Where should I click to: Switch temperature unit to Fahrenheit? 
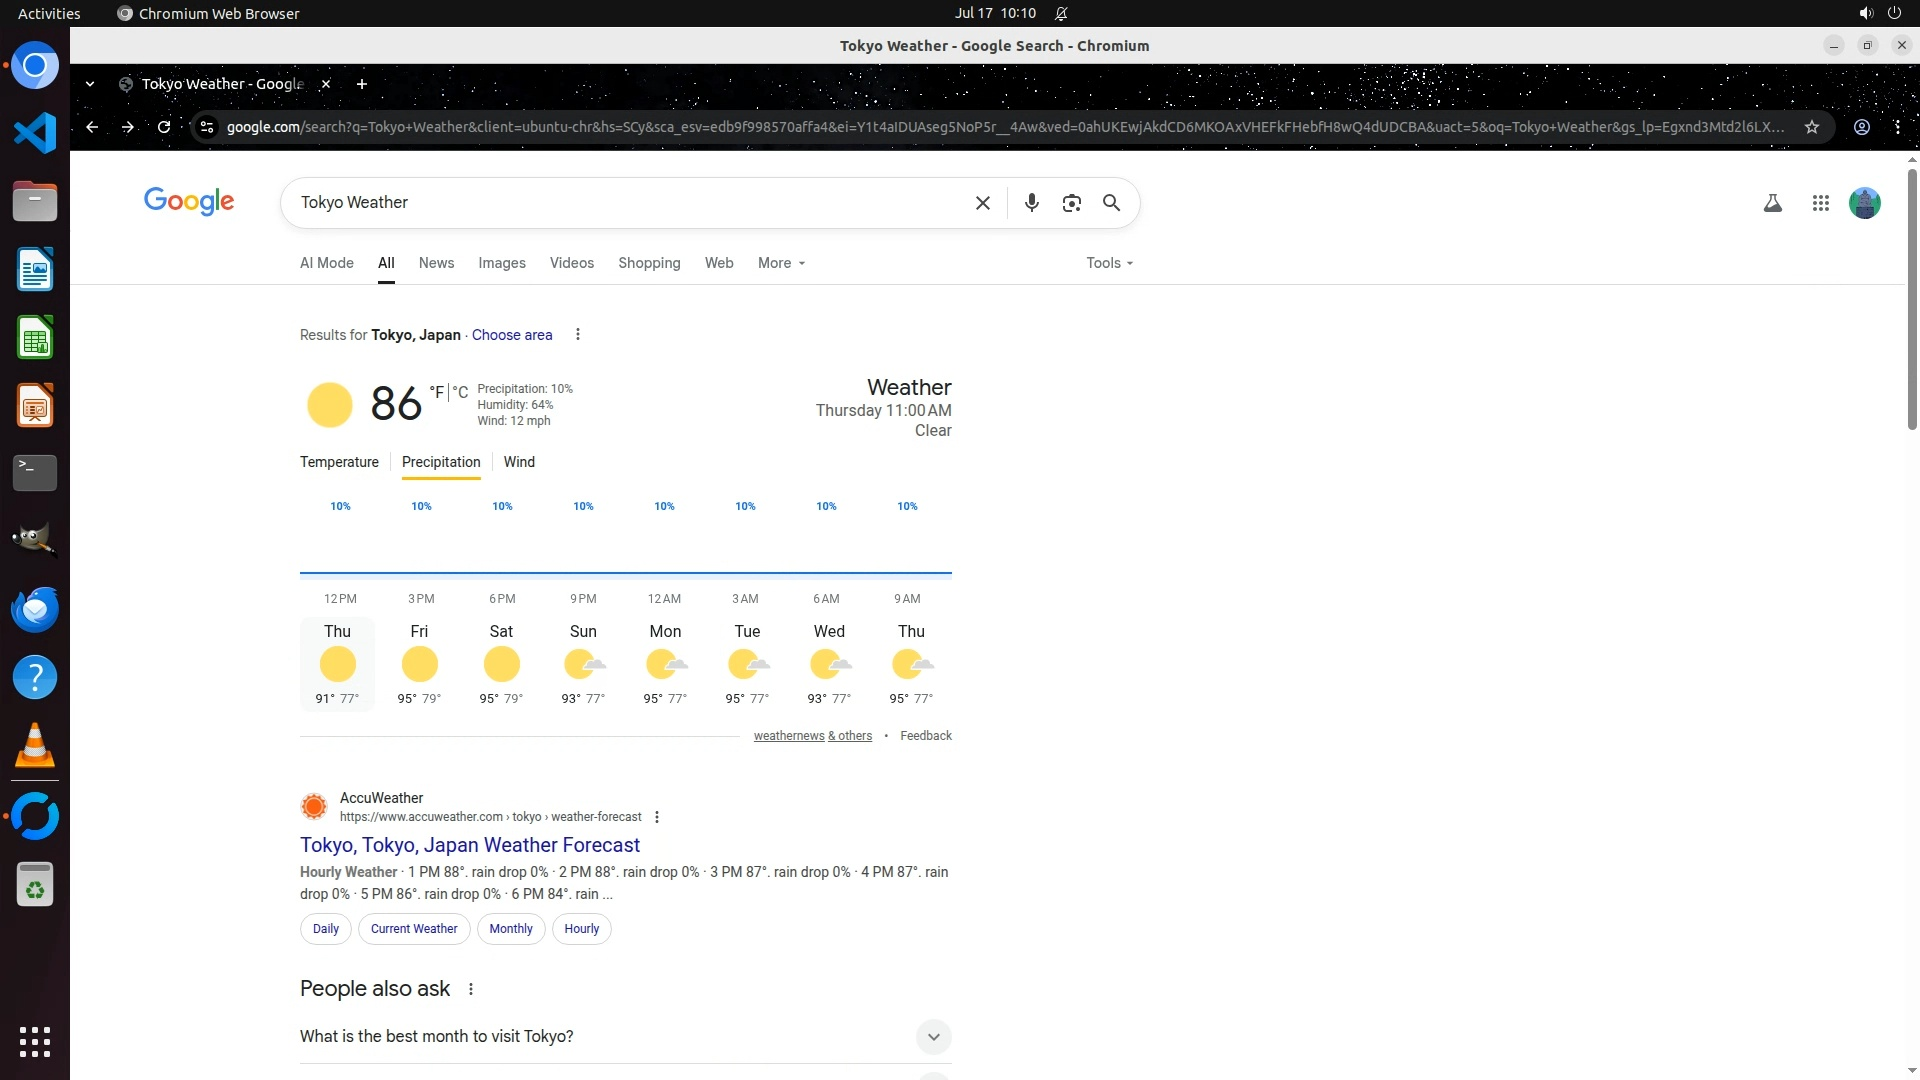pyautogui.click(x=437, y=392)
